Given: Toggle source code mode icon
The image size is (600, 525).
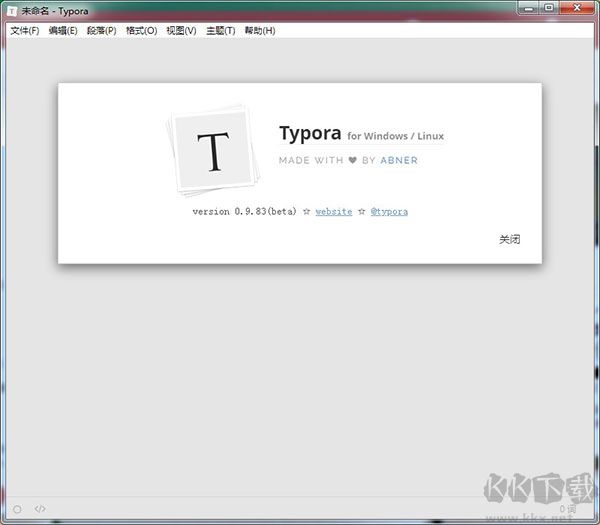Looking at the screenshot, I should [40, 509].
